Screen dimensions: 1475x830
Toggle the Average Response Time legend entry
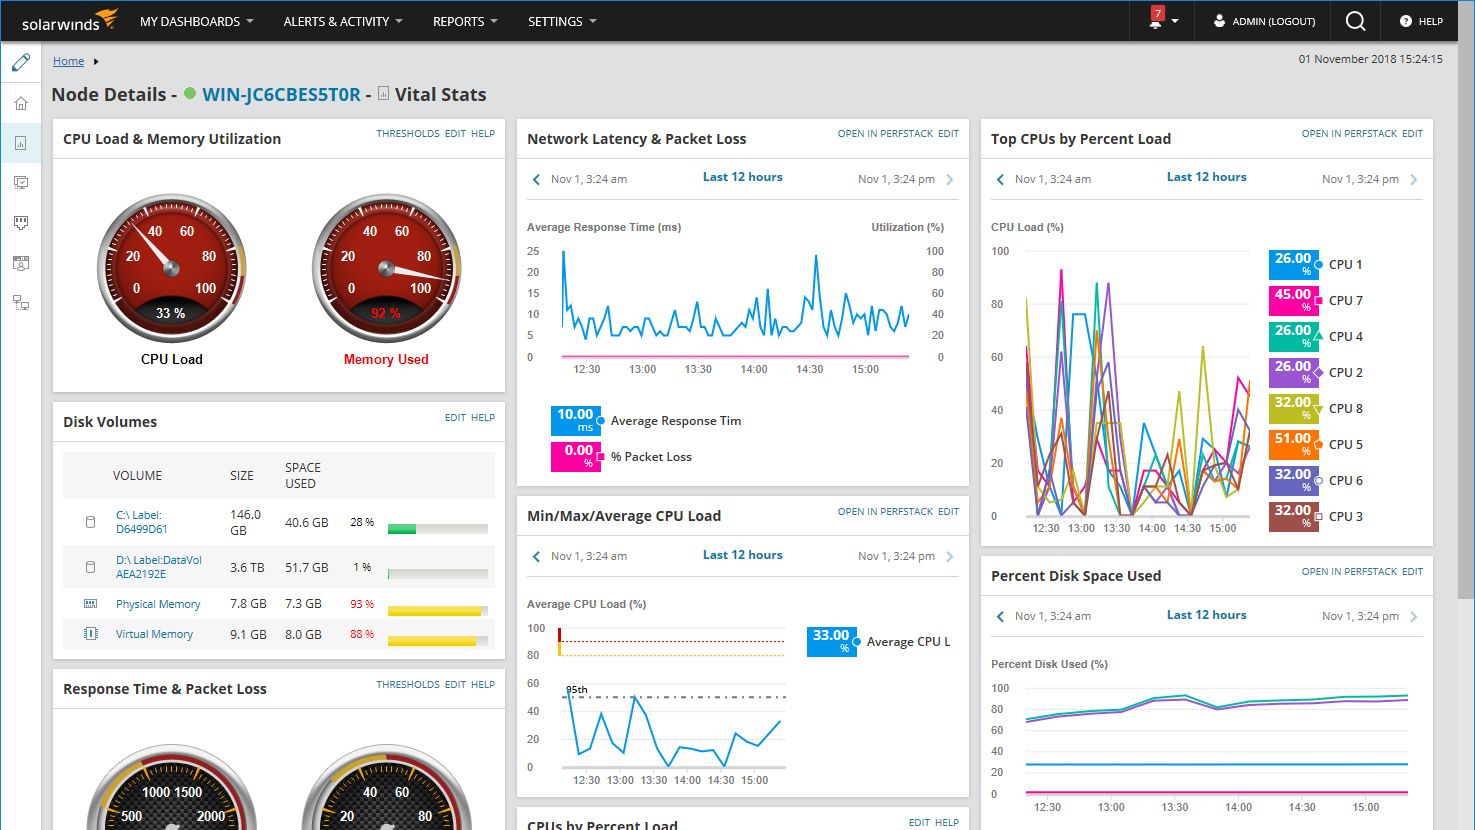tap(676, 420)
